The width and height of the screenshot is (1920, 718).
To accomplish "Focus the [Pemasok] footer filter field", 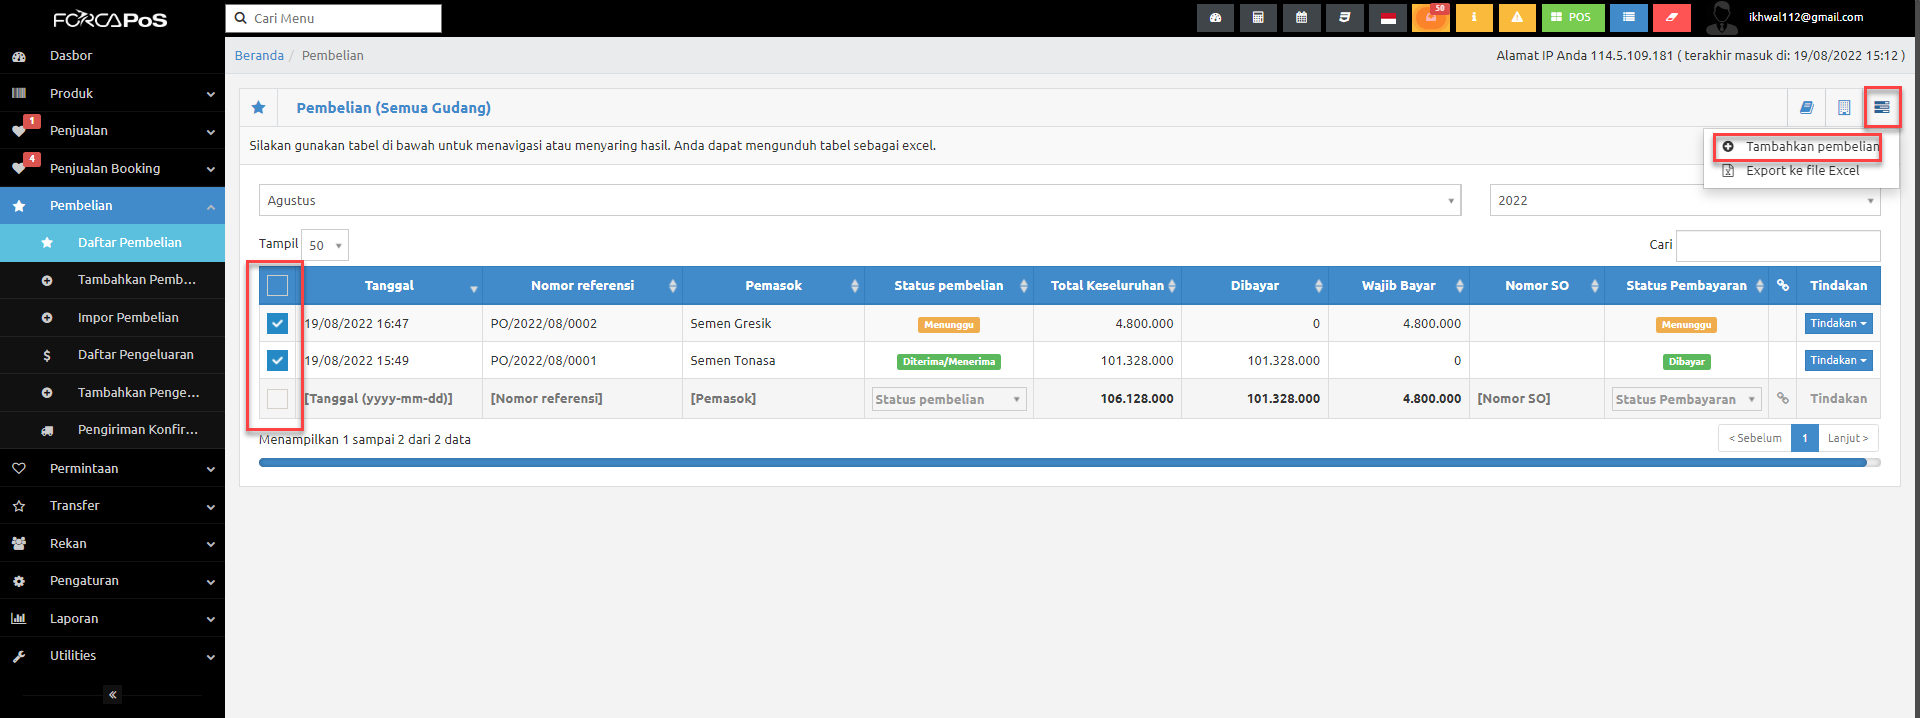I will 773,399.
